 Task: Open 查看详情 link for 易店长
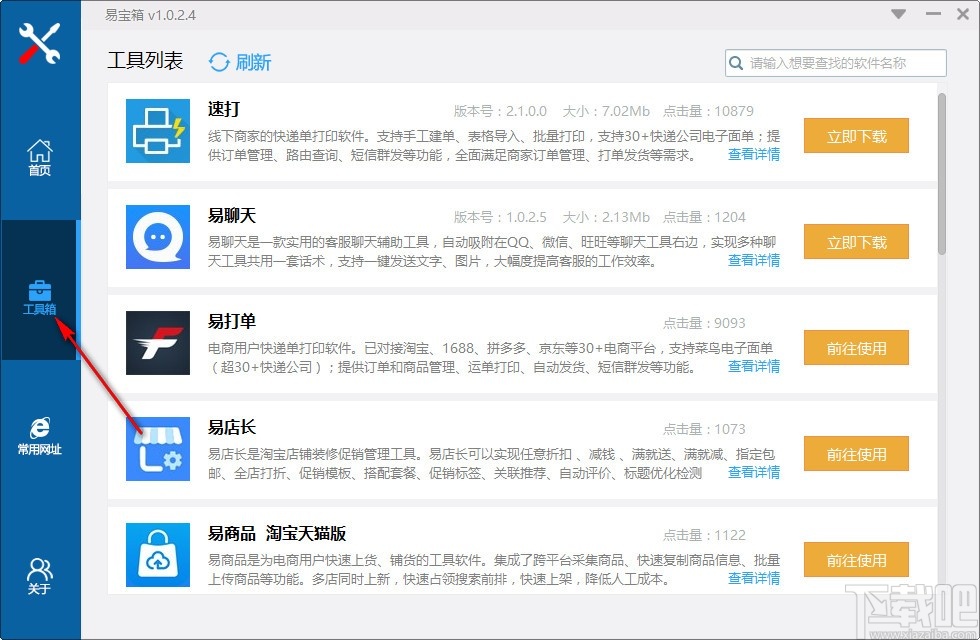point(754,471)
